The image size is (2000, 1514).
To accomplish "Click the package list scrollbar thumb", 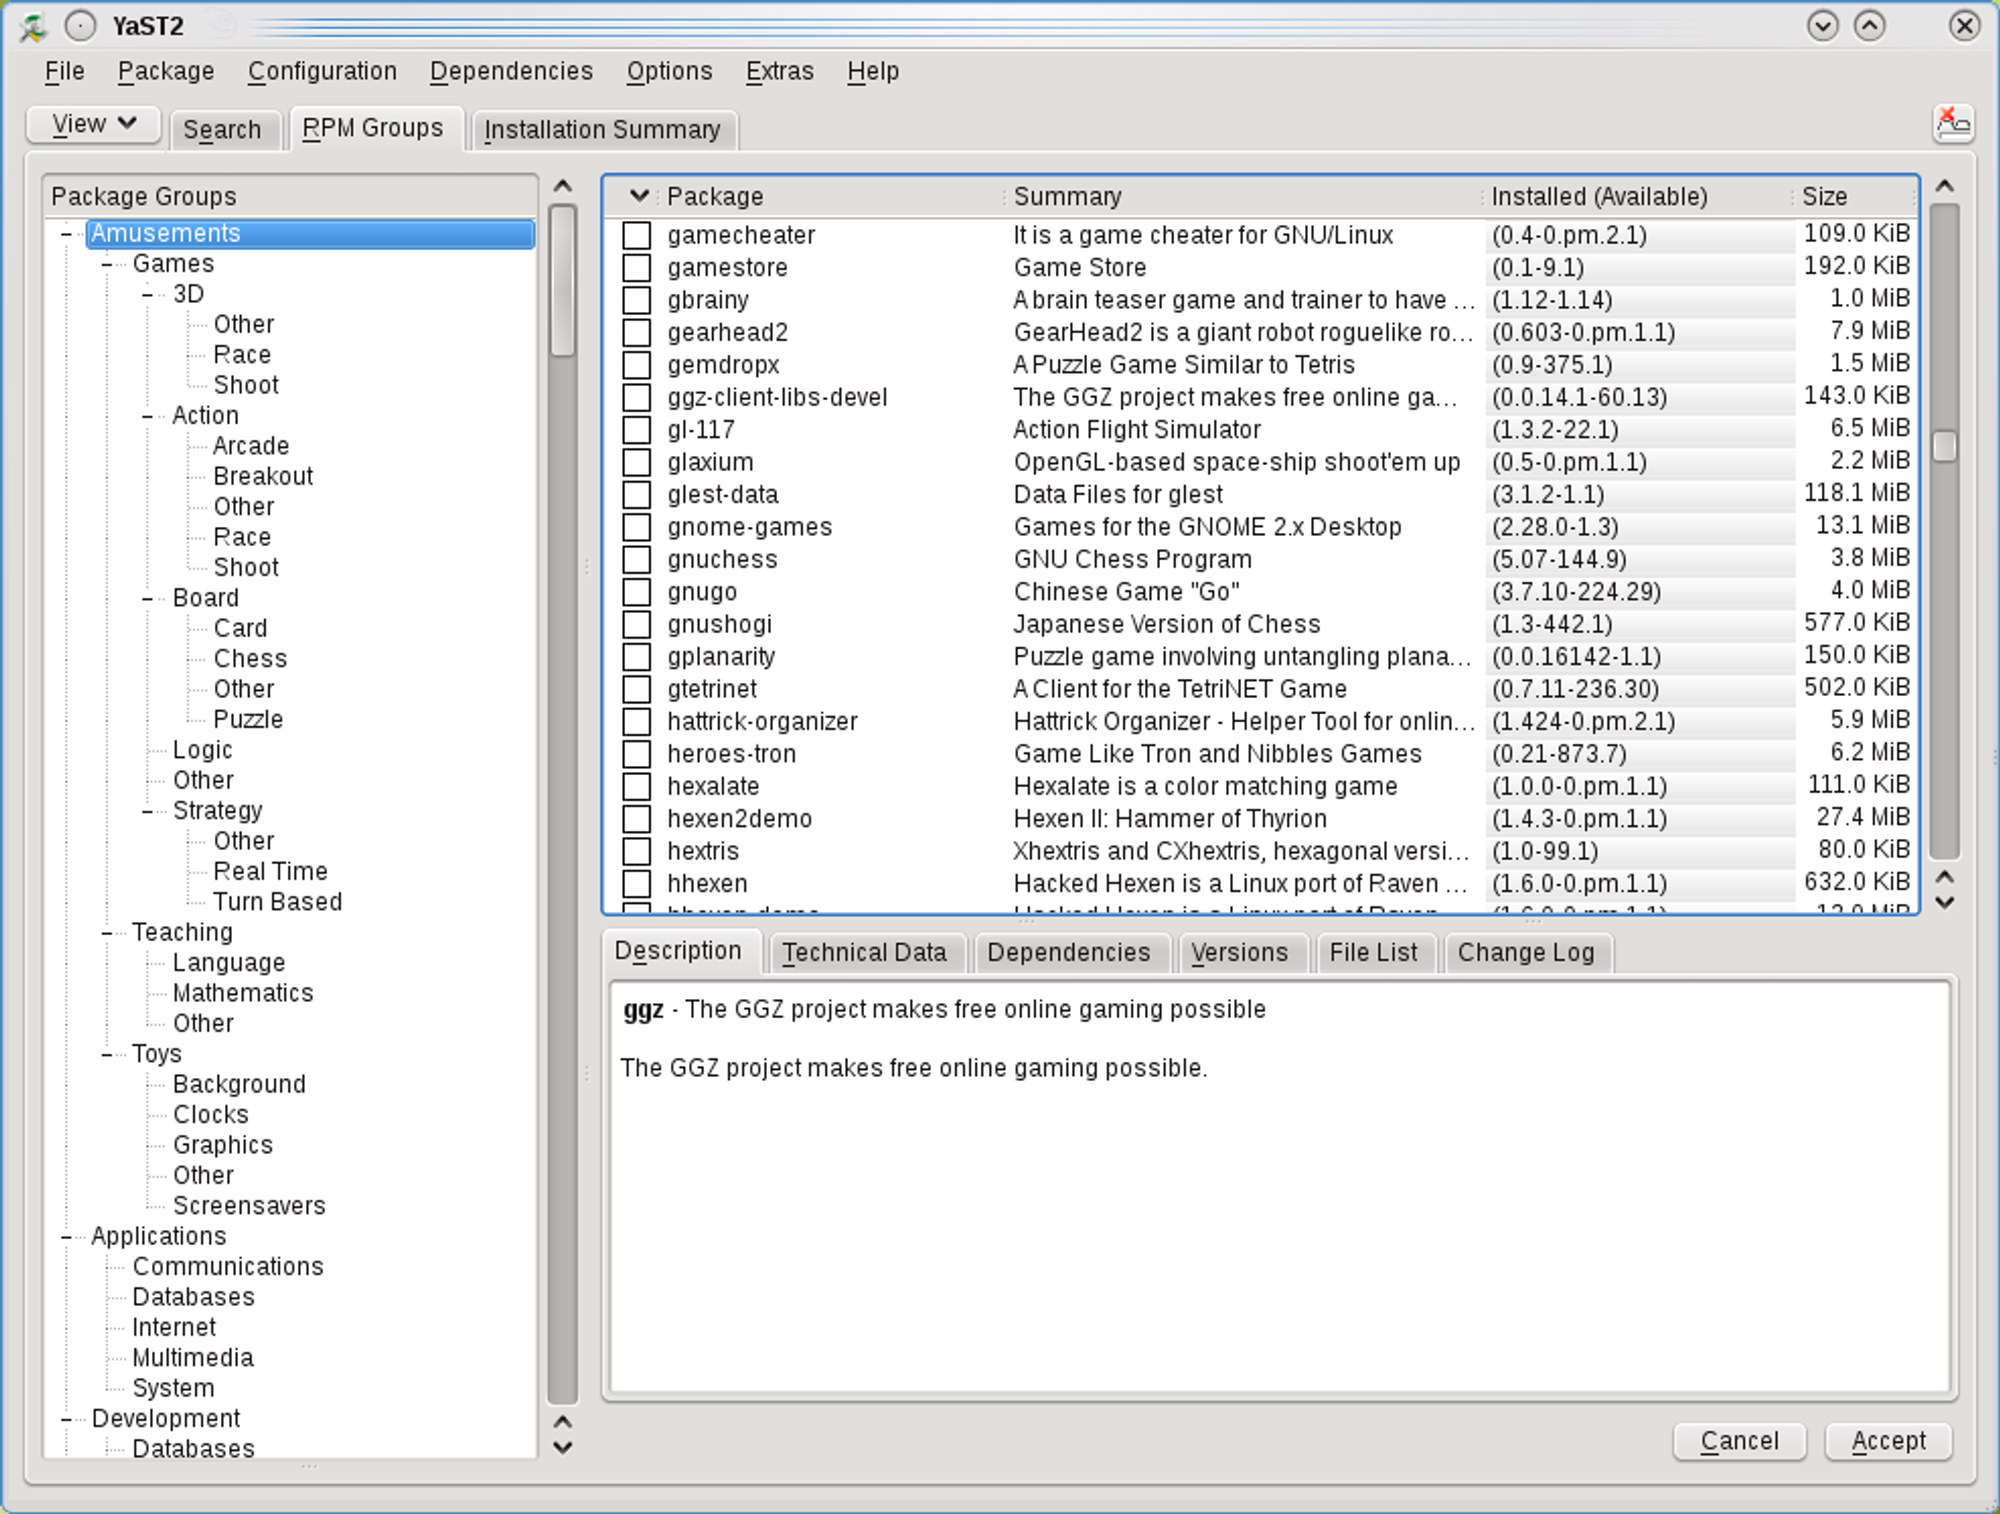I will pyautogui.click(x=1945, y=446).
